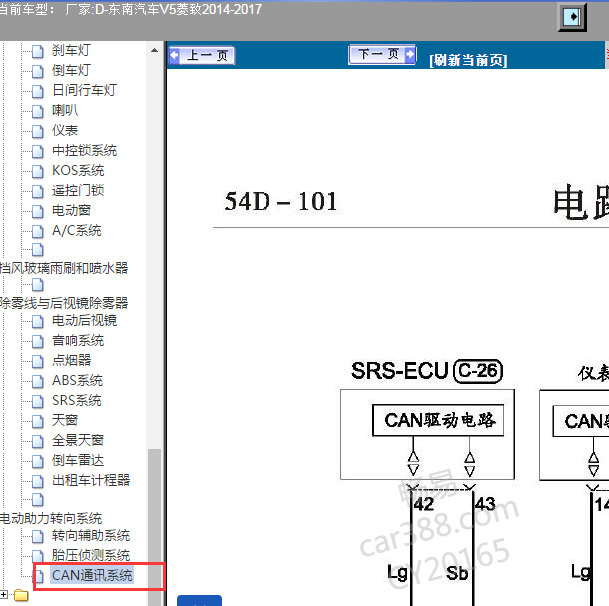Open the 刹车灯 tree item
This screenshot has width=609, height=606.
point(71,50)
